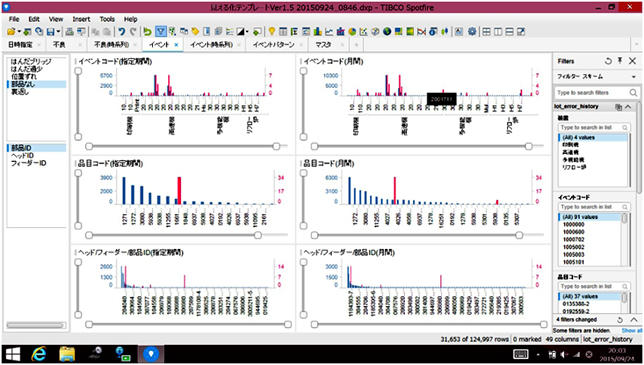Select (All) 37 values in 品目コード filter
Image resolution: width=644 pixels, height=365 pixels.
tap(590, 296)
